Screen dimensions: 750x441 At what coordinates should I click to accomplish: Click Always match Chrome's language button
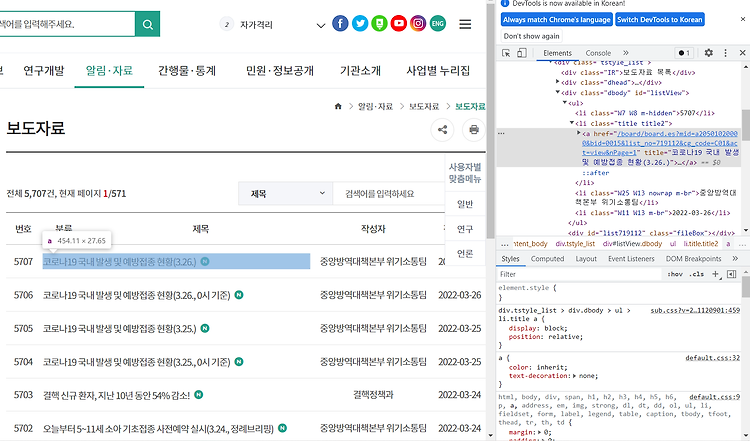point(557,20)
